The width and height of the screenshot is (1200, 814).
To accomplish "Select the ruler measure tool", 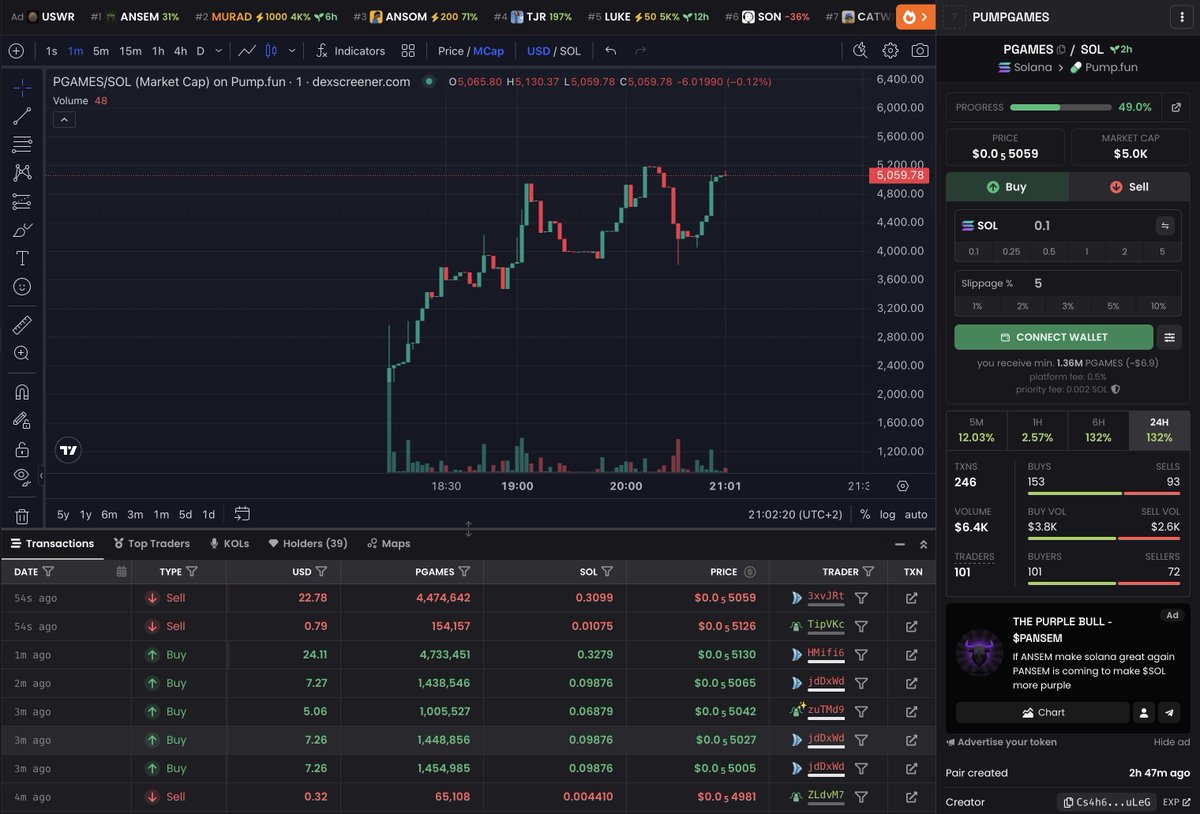I will [x=22, y=325].
